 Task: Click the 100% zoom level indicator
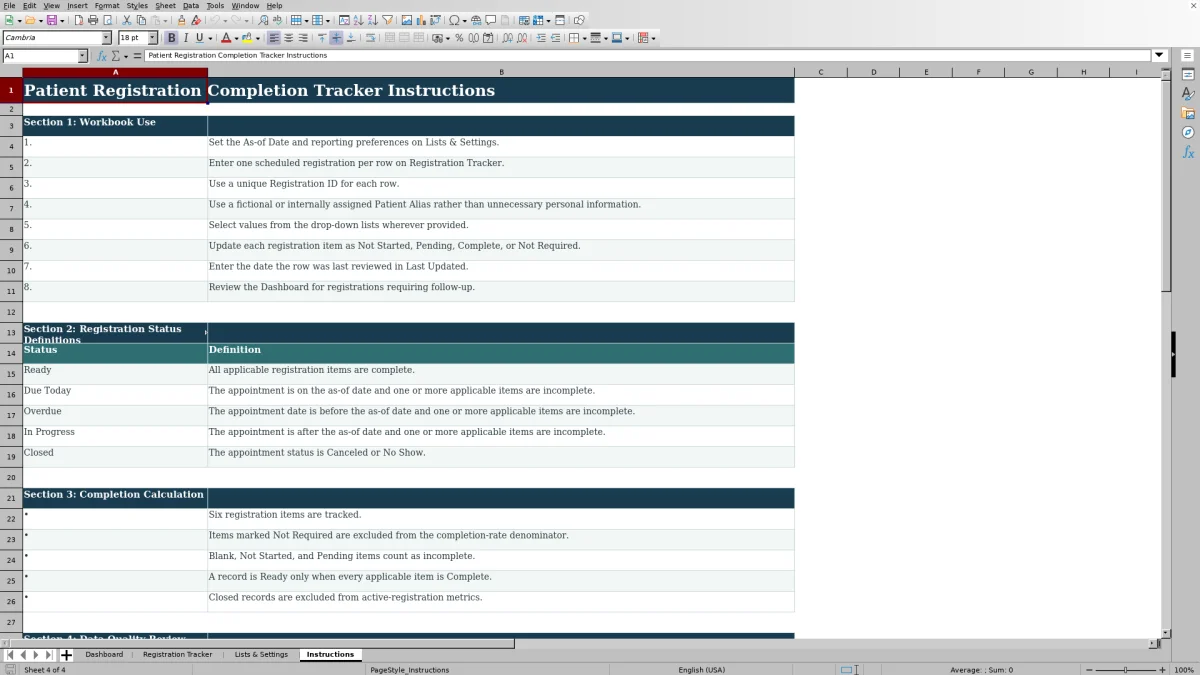point(1183,670)
